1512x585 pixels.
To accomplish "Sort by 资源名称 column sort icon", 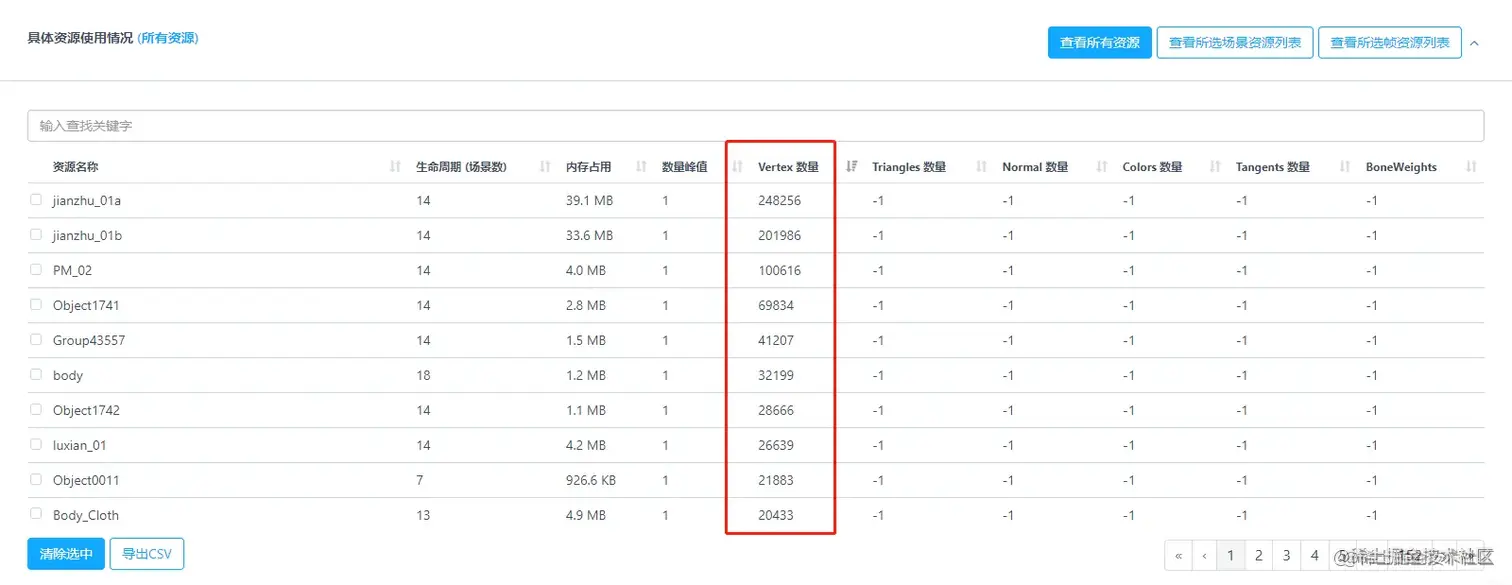I will coord(395,167).
